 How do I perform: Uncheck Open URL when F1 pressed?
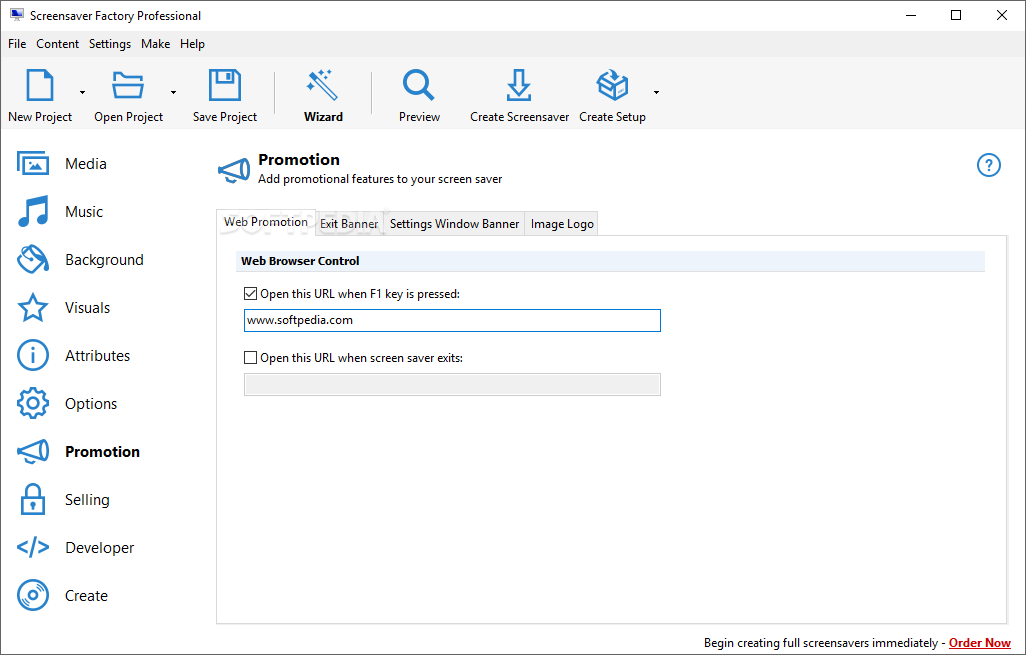251,294
